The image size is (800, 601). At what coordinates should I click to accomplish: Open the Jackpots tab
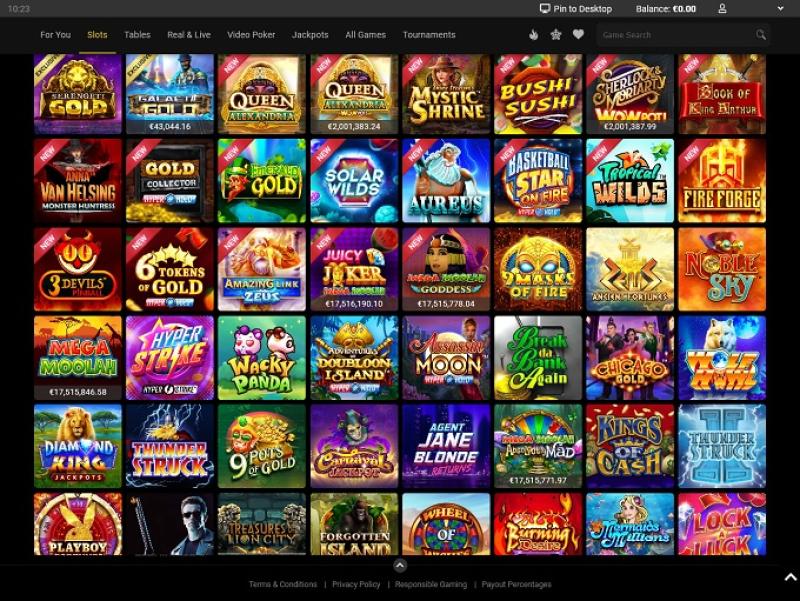(310, 35)
